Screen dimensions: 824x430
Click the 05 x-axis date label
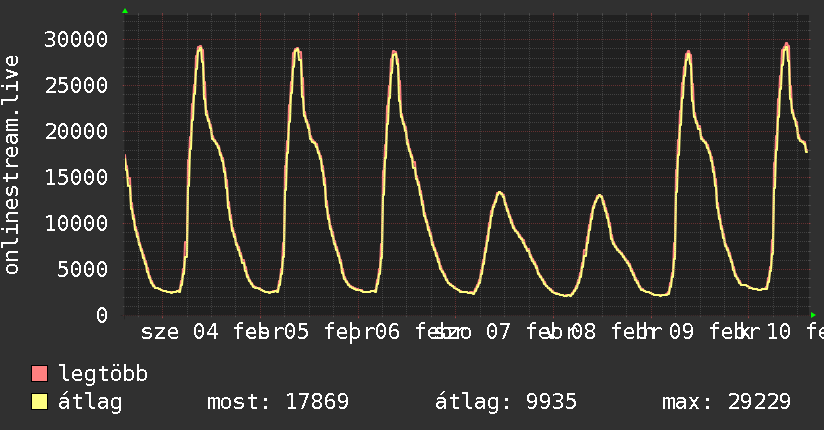pos(296,332)
